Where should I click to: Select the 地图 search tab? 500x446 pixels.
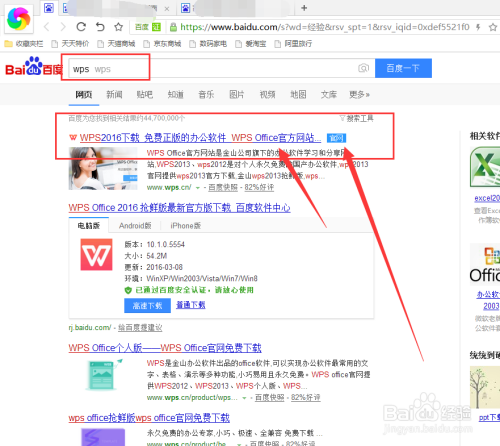click(298, 95)
